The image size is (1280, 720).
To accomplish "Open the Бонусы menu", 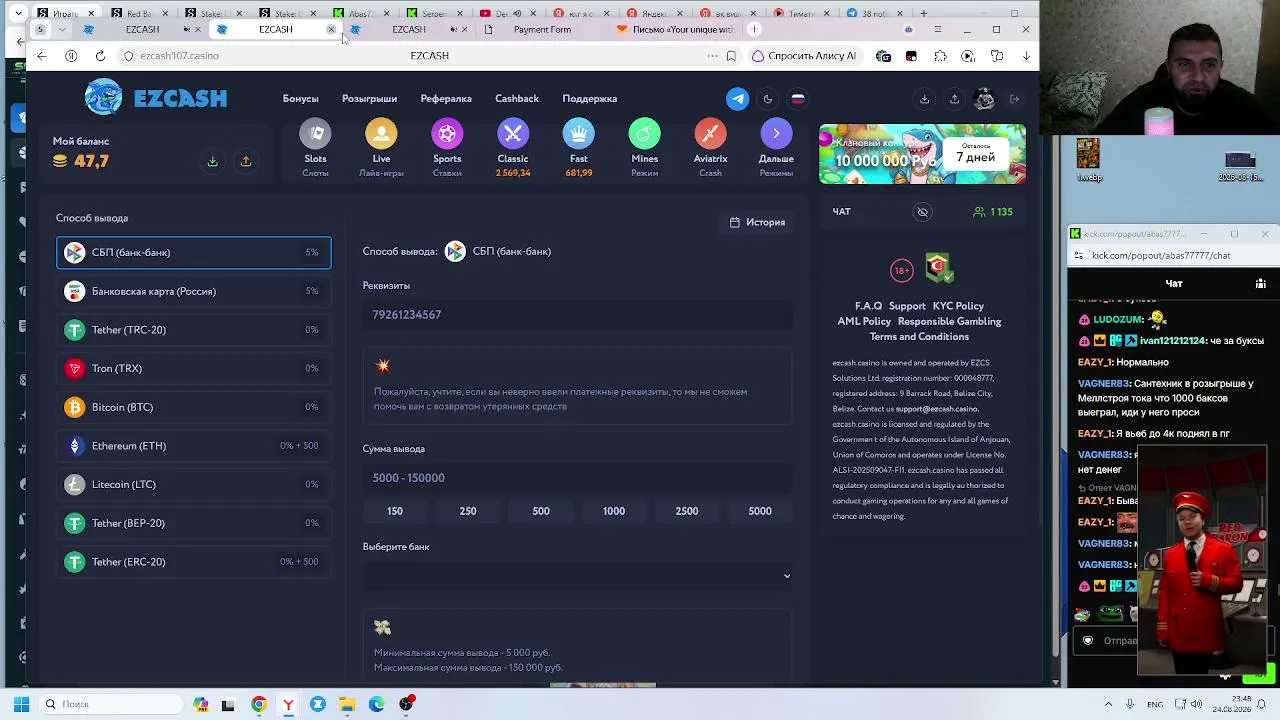I will coord(300,99).
